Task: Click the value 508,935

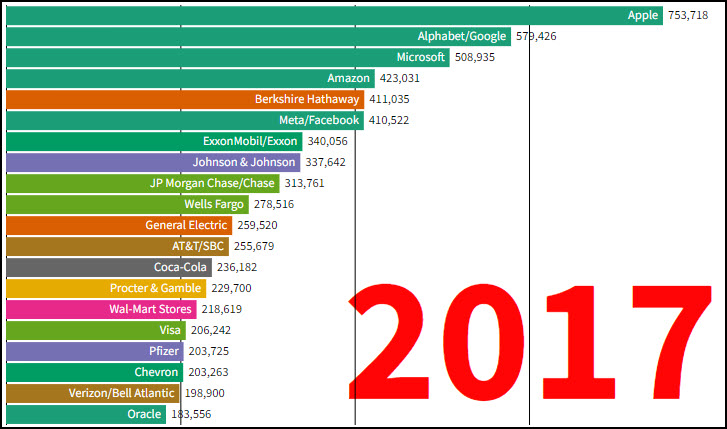Action: pyautogui.click(x=475, y=57)
